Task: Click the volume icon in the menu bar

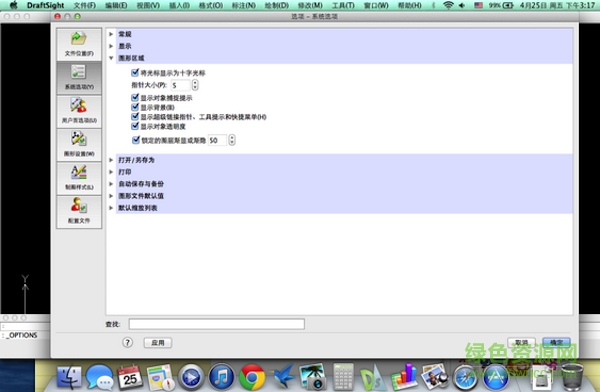Action: 462,5
